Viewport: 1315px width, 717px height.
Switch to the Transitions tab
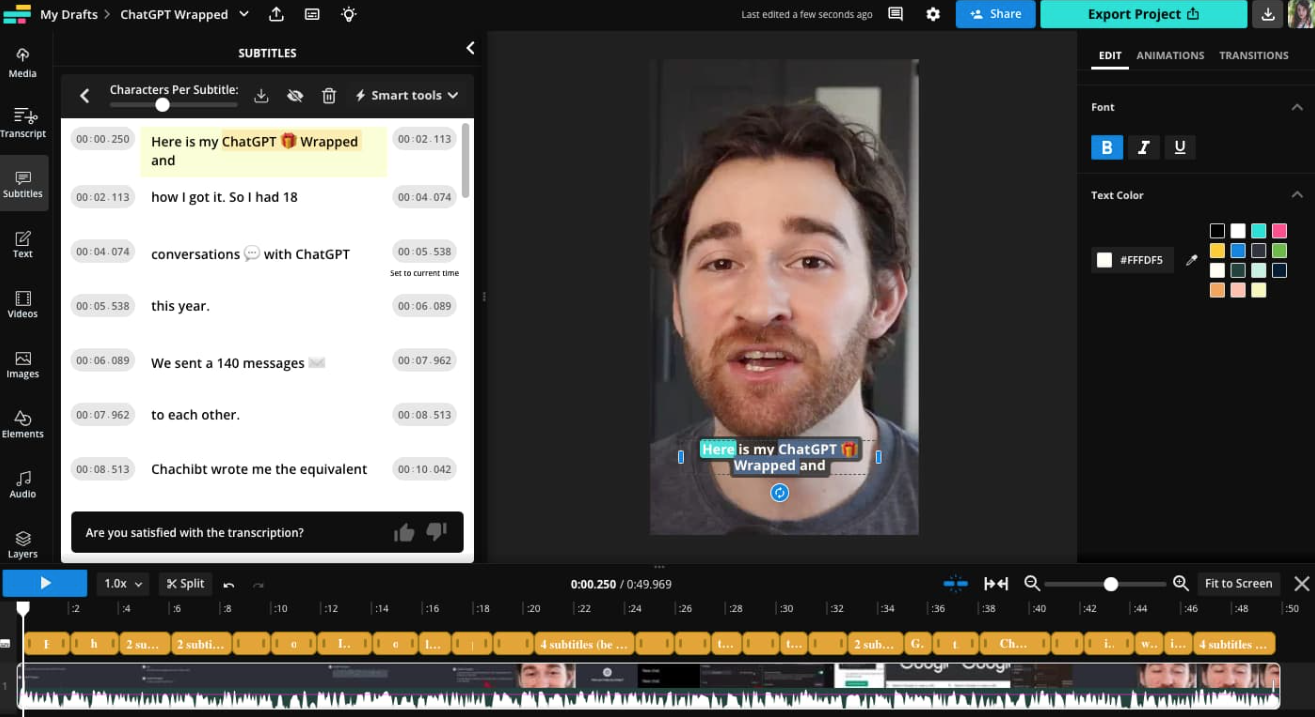coord(1253,55)
